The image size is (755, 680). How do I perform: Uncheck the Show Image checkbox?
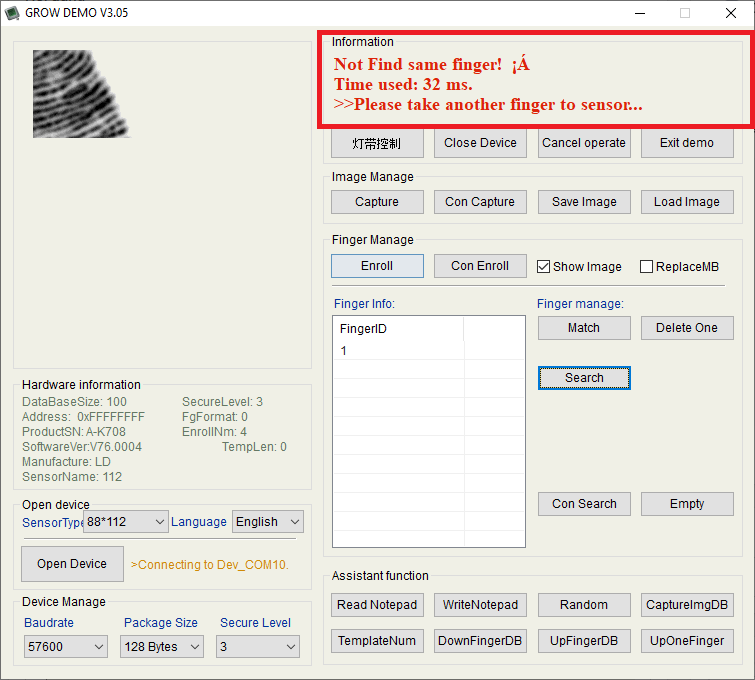(544, 267)
